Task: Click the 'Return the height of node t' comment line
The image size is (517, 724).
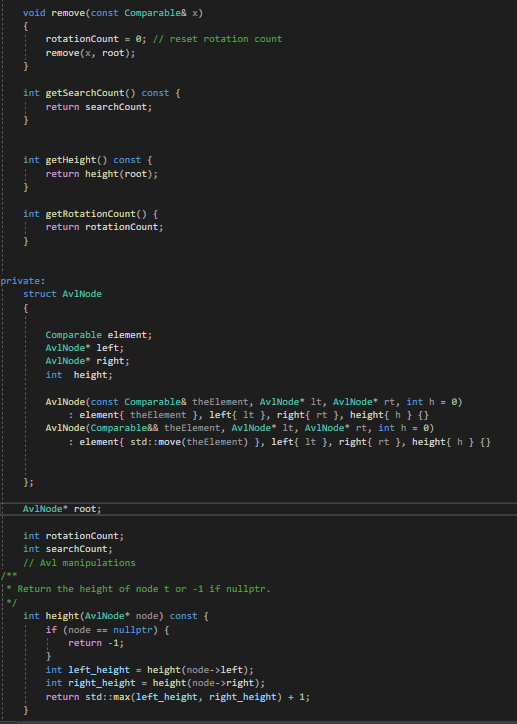Action: pos(138,589)
